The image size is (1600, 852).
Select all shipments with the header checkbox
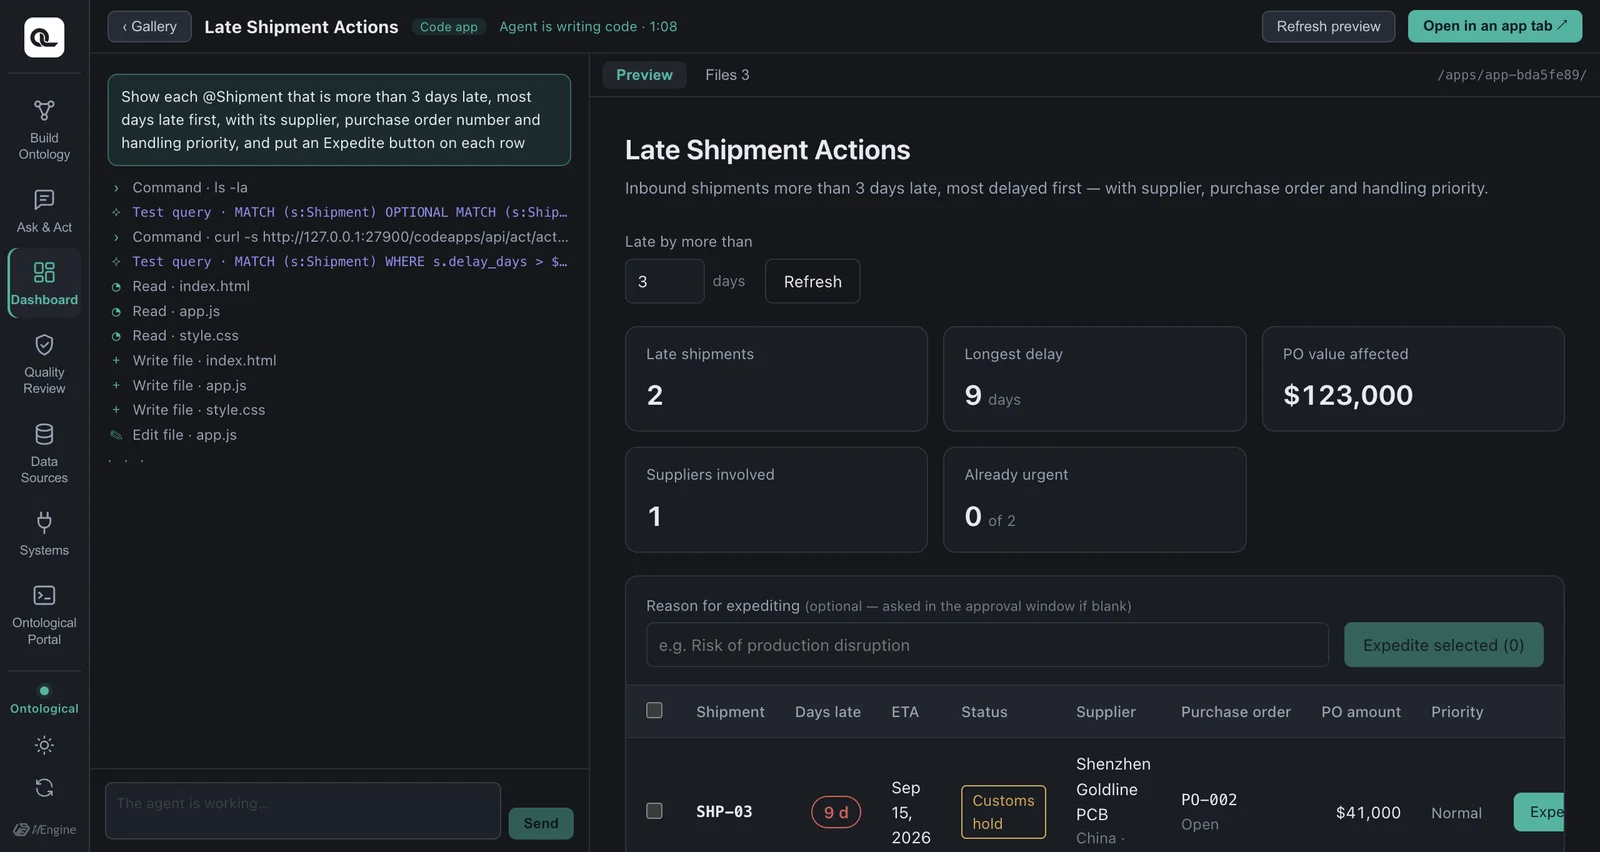tap(654, 710)
